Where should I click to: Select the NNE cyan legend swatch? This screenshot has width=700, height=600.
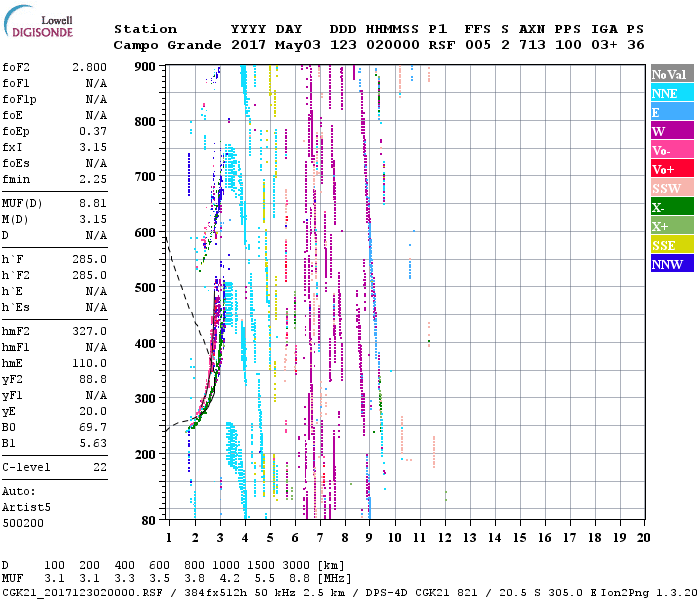(x=672, y=93)
